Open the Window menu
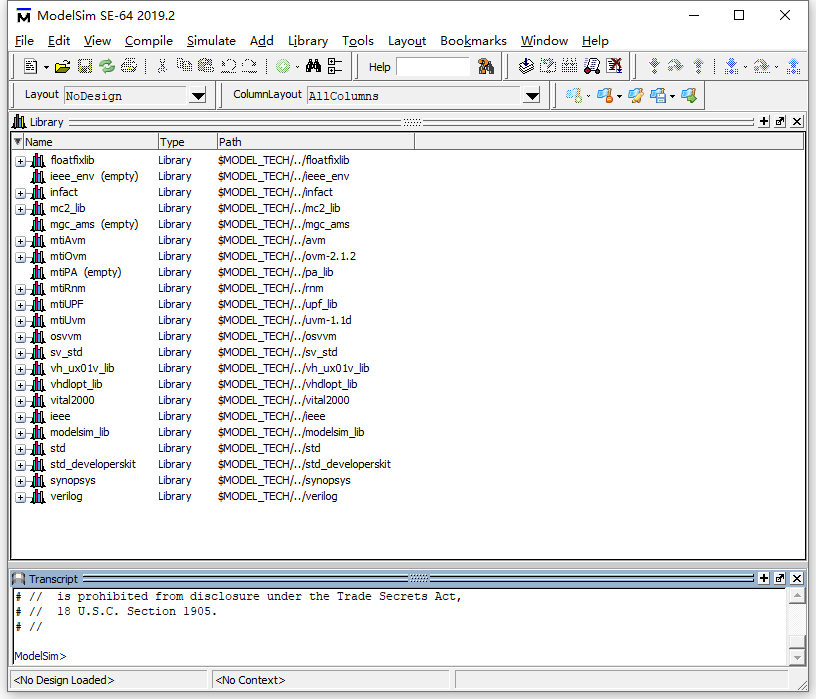This screenshot has height=699, width=816. pyautogui.click(x=544, y=41)
